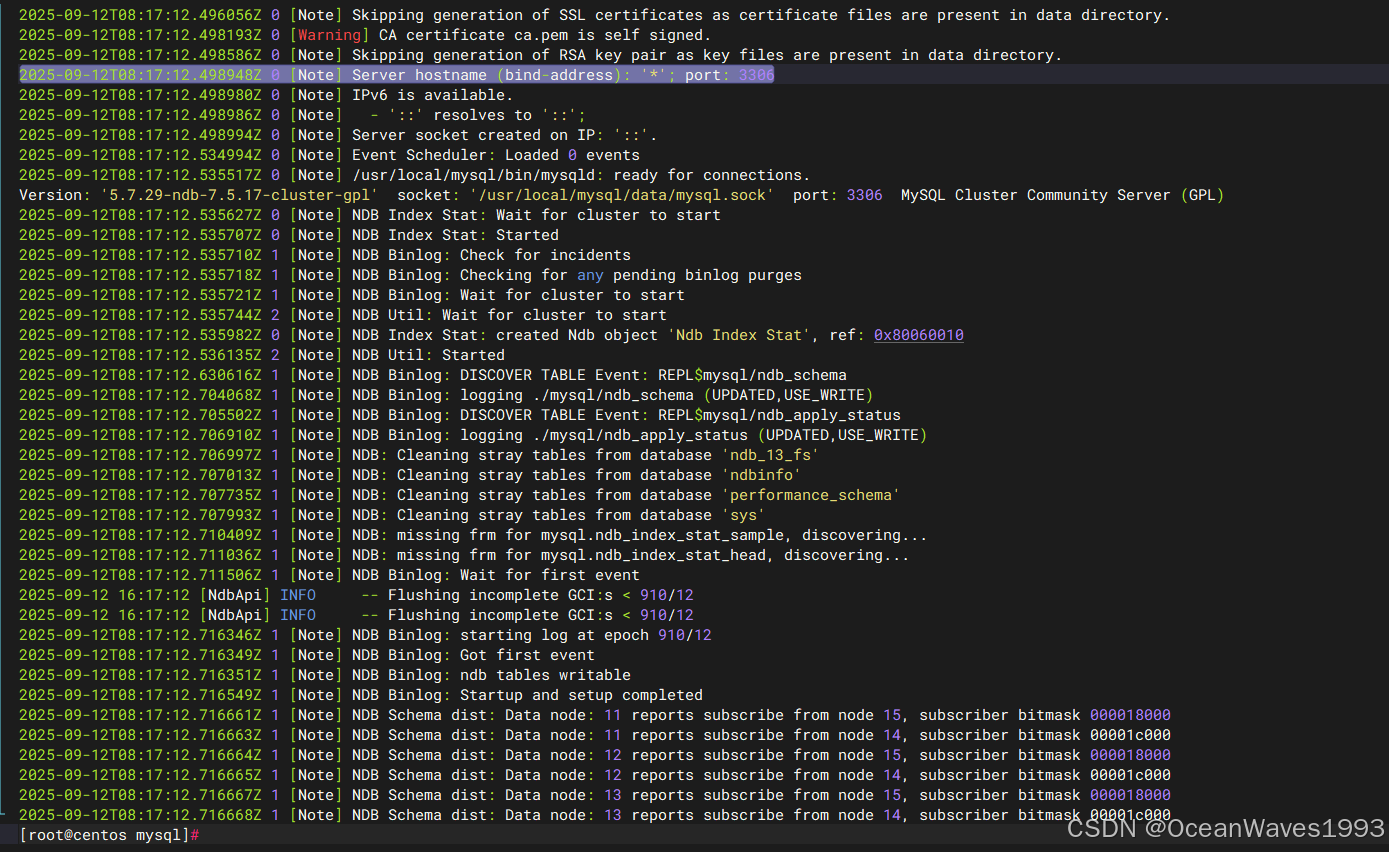Click version string '5.7.29-ndb-7.5.17-cluster-gpl'
1389x852 pixels.
[x=239, y=195]
